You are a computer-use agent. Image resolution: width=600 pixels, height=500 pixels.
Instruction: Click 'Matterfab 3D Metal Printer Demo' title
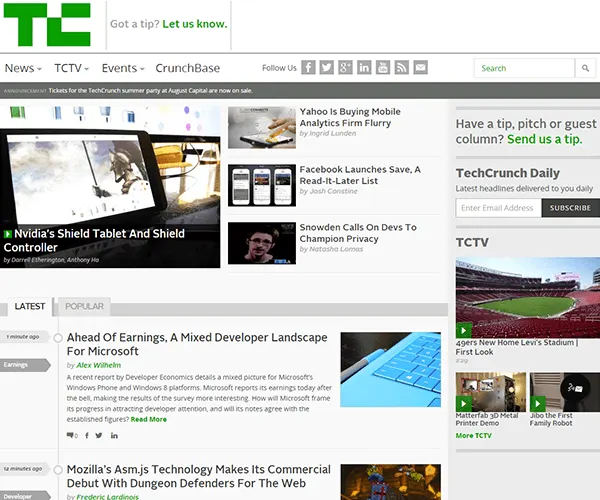[x=487, y=419]
